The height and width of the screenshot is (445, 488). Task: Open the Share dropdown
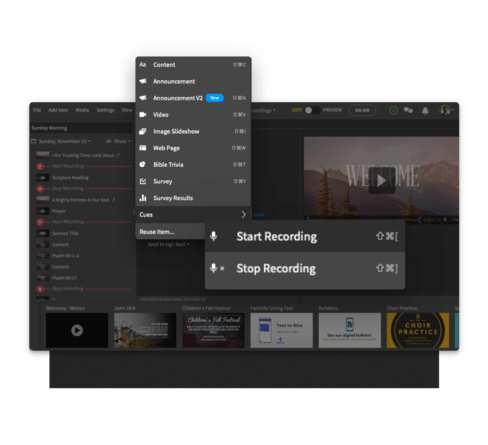pos(118,141)
